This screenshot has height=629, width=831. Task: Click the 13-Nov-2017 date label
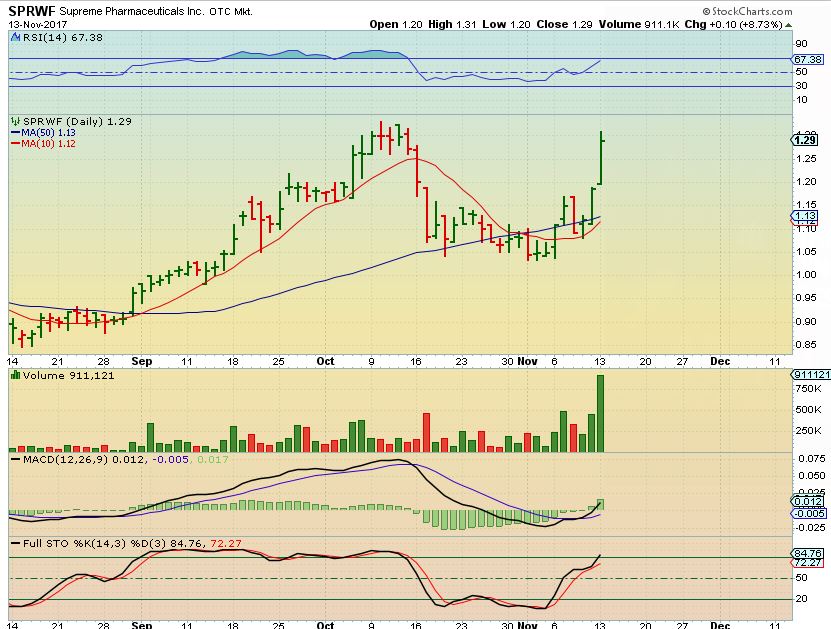point(38,24)
